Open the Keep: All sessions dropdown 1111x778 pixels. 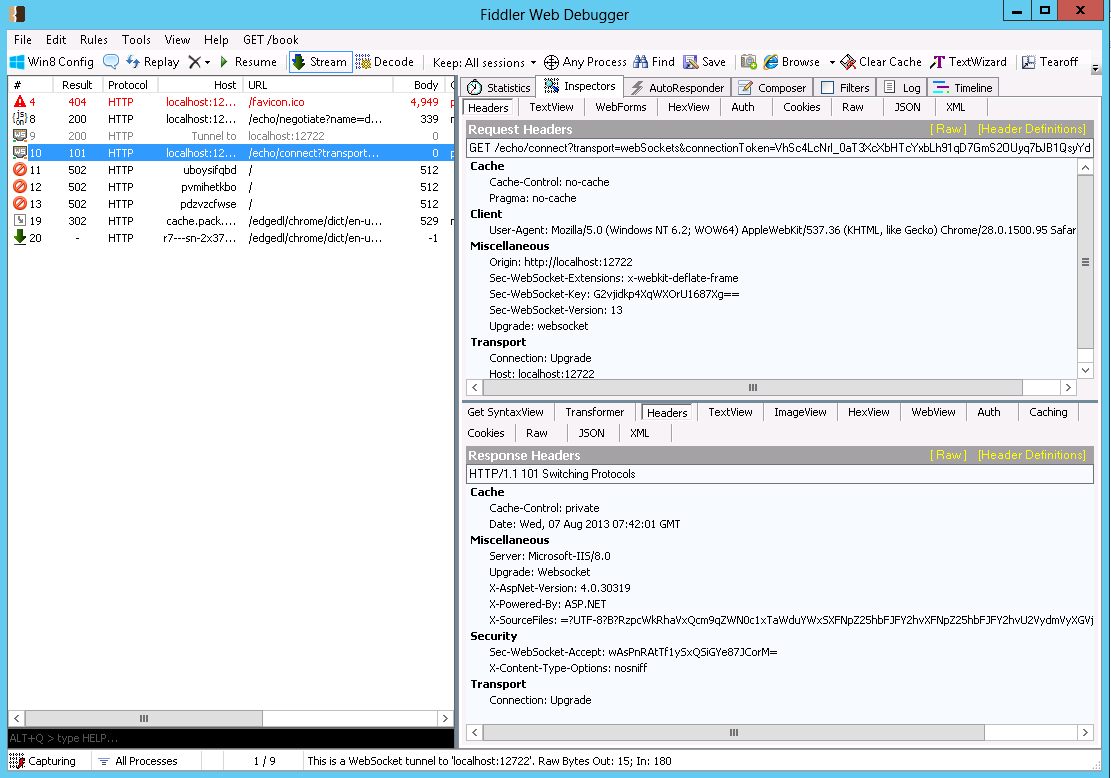(x=485, y=62)
